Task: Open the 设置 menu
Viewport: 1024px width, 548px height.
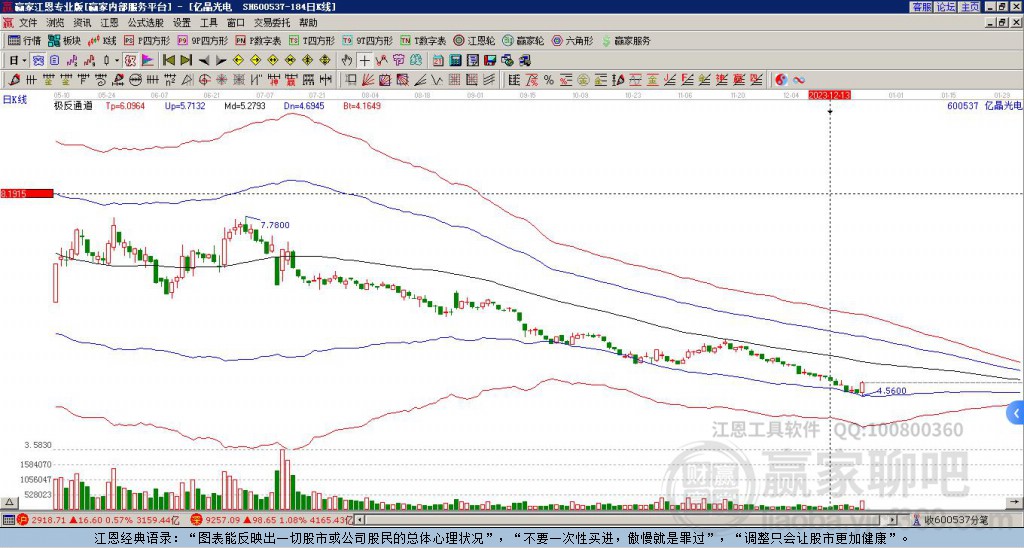Action: [x=182, y=23]
